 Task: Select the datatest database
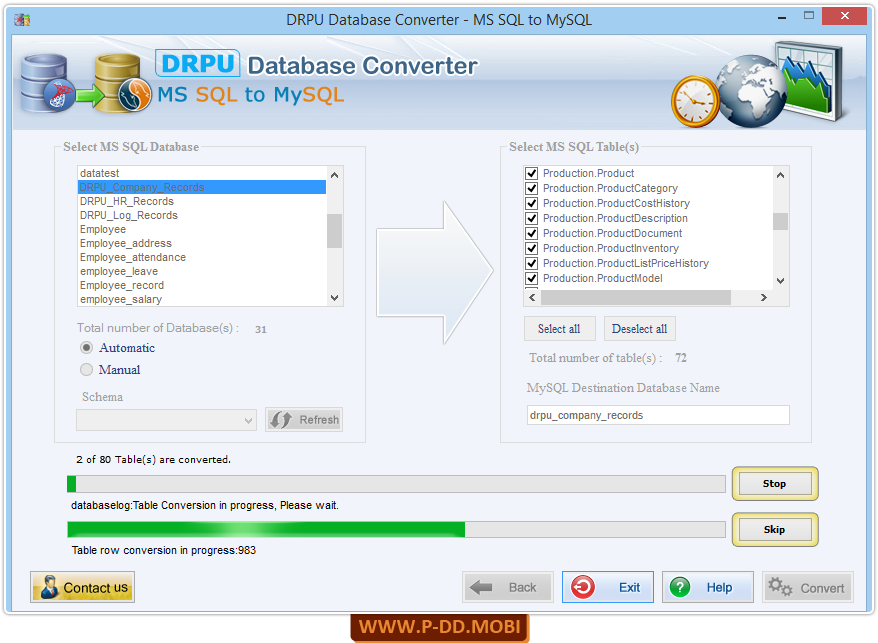(x=202, y=173)
